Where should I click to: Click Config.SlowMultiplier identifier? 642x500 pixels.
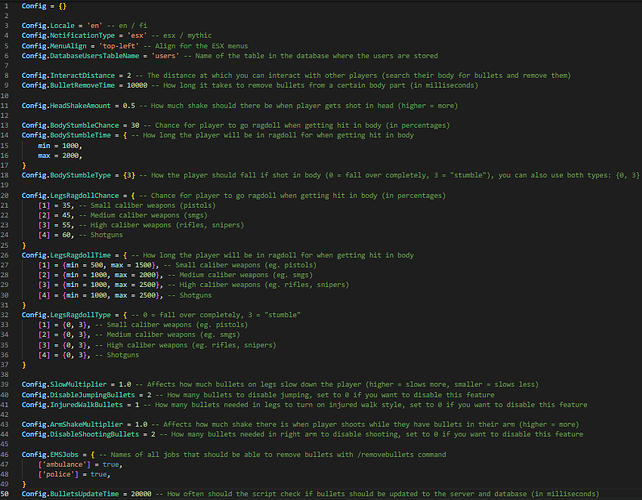coord(64,385)
